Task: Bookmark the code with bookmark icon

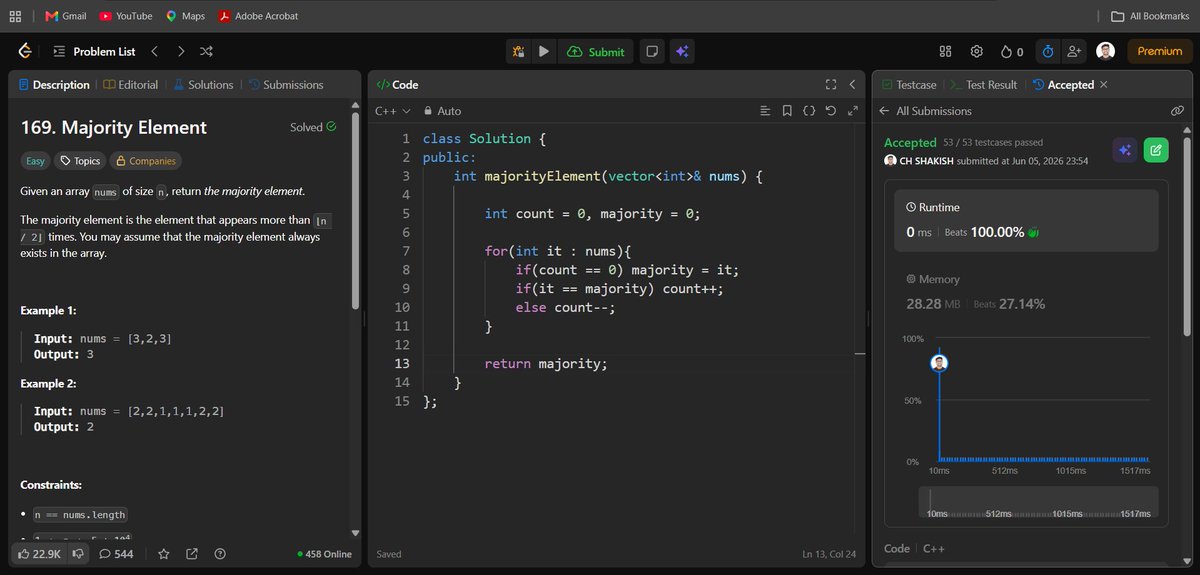Action: pyautogui.click(x=787, y=111)
